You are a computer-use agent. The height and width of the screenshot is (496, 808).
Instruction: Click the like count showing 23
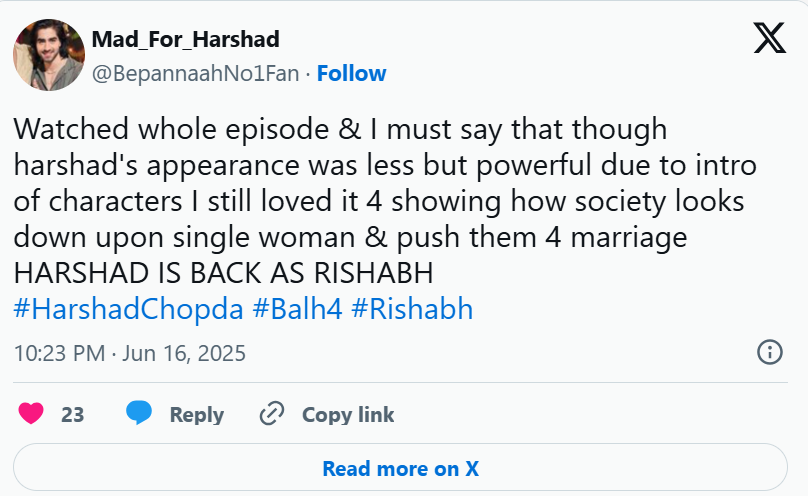72,414
